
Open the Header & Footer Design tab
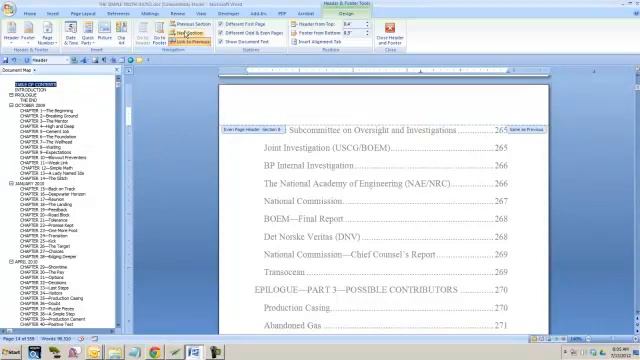coord(346,13)
